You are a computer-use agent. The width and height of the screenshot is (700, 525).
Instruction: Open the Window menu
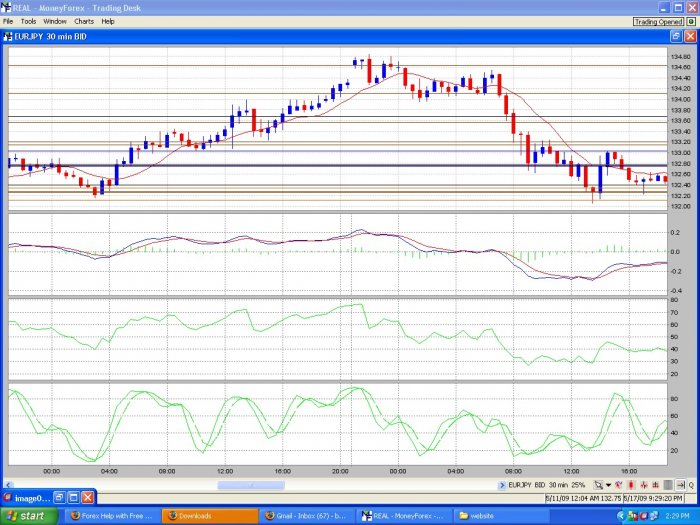(54, 21)
